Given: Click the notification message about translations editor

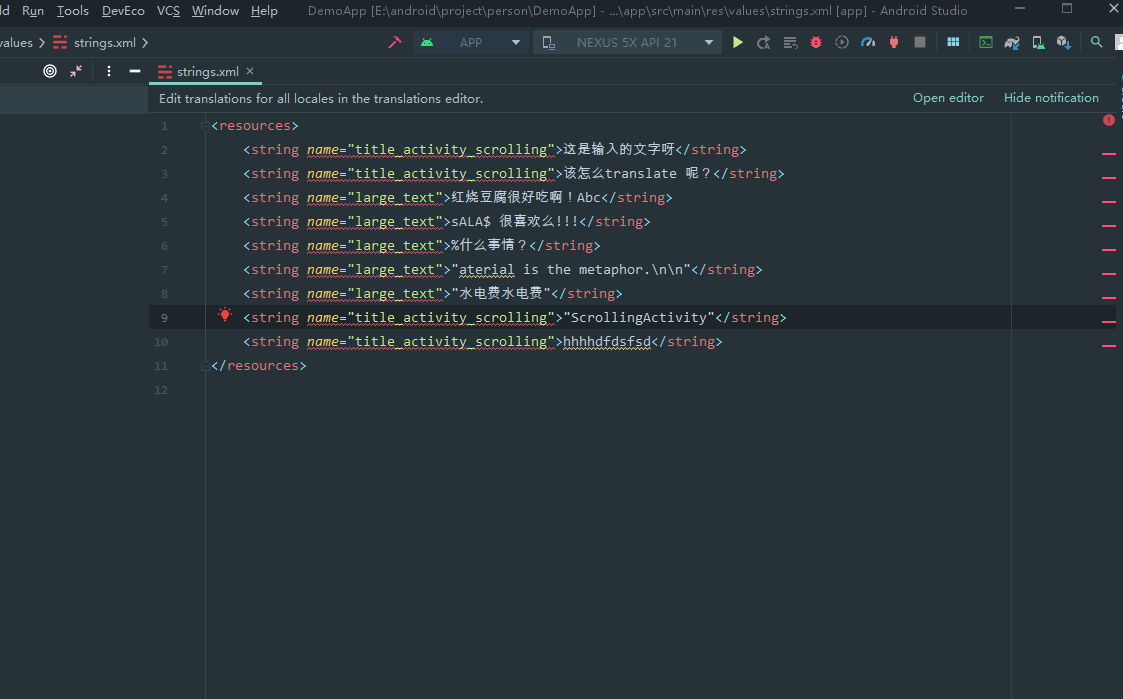Looking at the screenshot, I should pos(321,98).
